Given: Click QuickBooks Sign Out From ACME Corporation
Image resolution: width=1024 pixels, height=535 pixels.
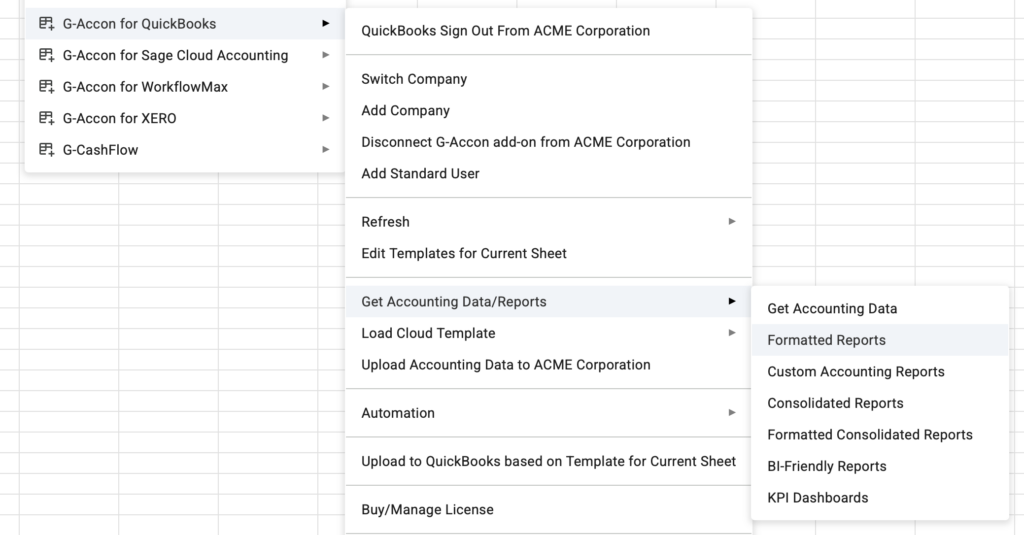Looking at the screenshot, I should click(x=505, y=31).
